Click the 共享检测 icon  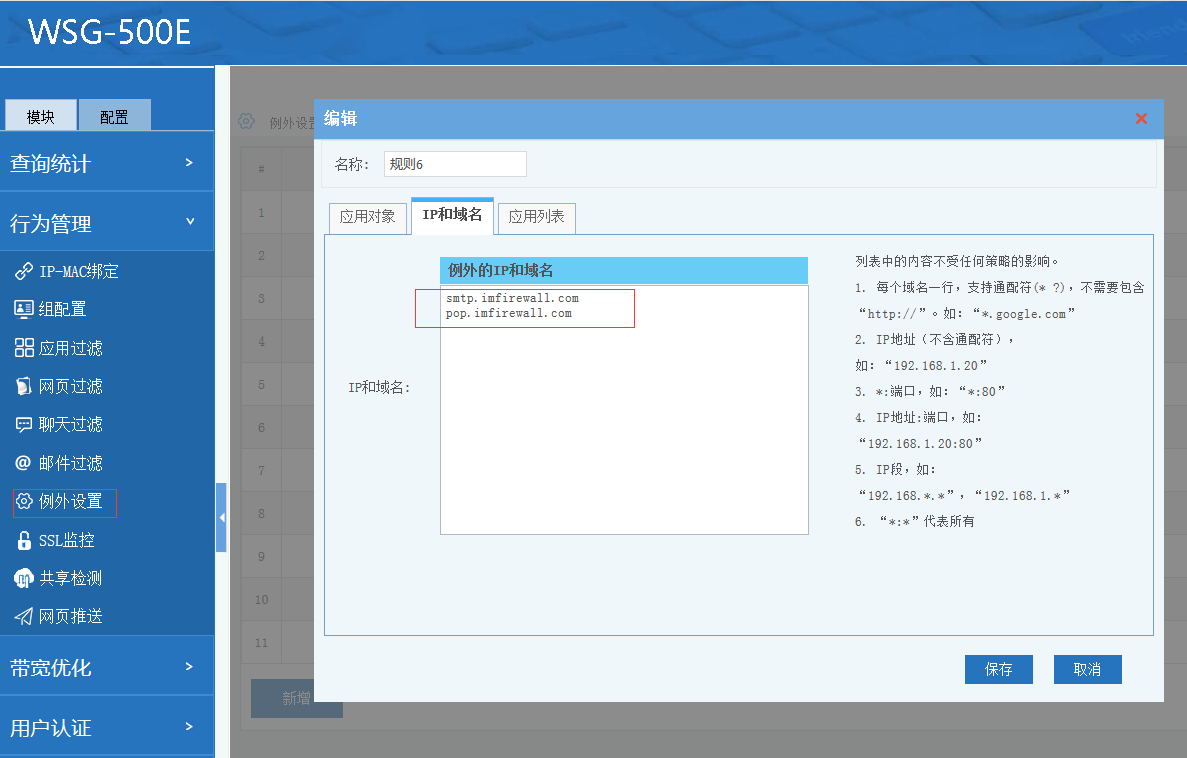click(x=24, y=578)
